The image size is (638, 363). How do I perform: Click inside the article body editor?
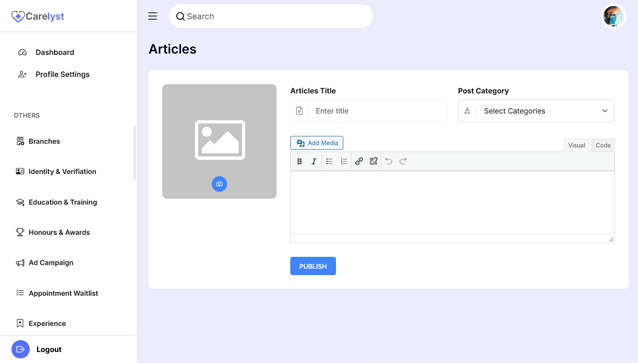tap(452, 202)
